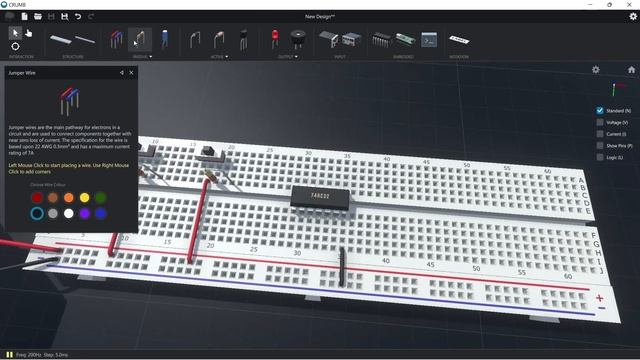The image size is (640, 360).
Task: Add the slide switch input component
Action: (x=329, y=40)
